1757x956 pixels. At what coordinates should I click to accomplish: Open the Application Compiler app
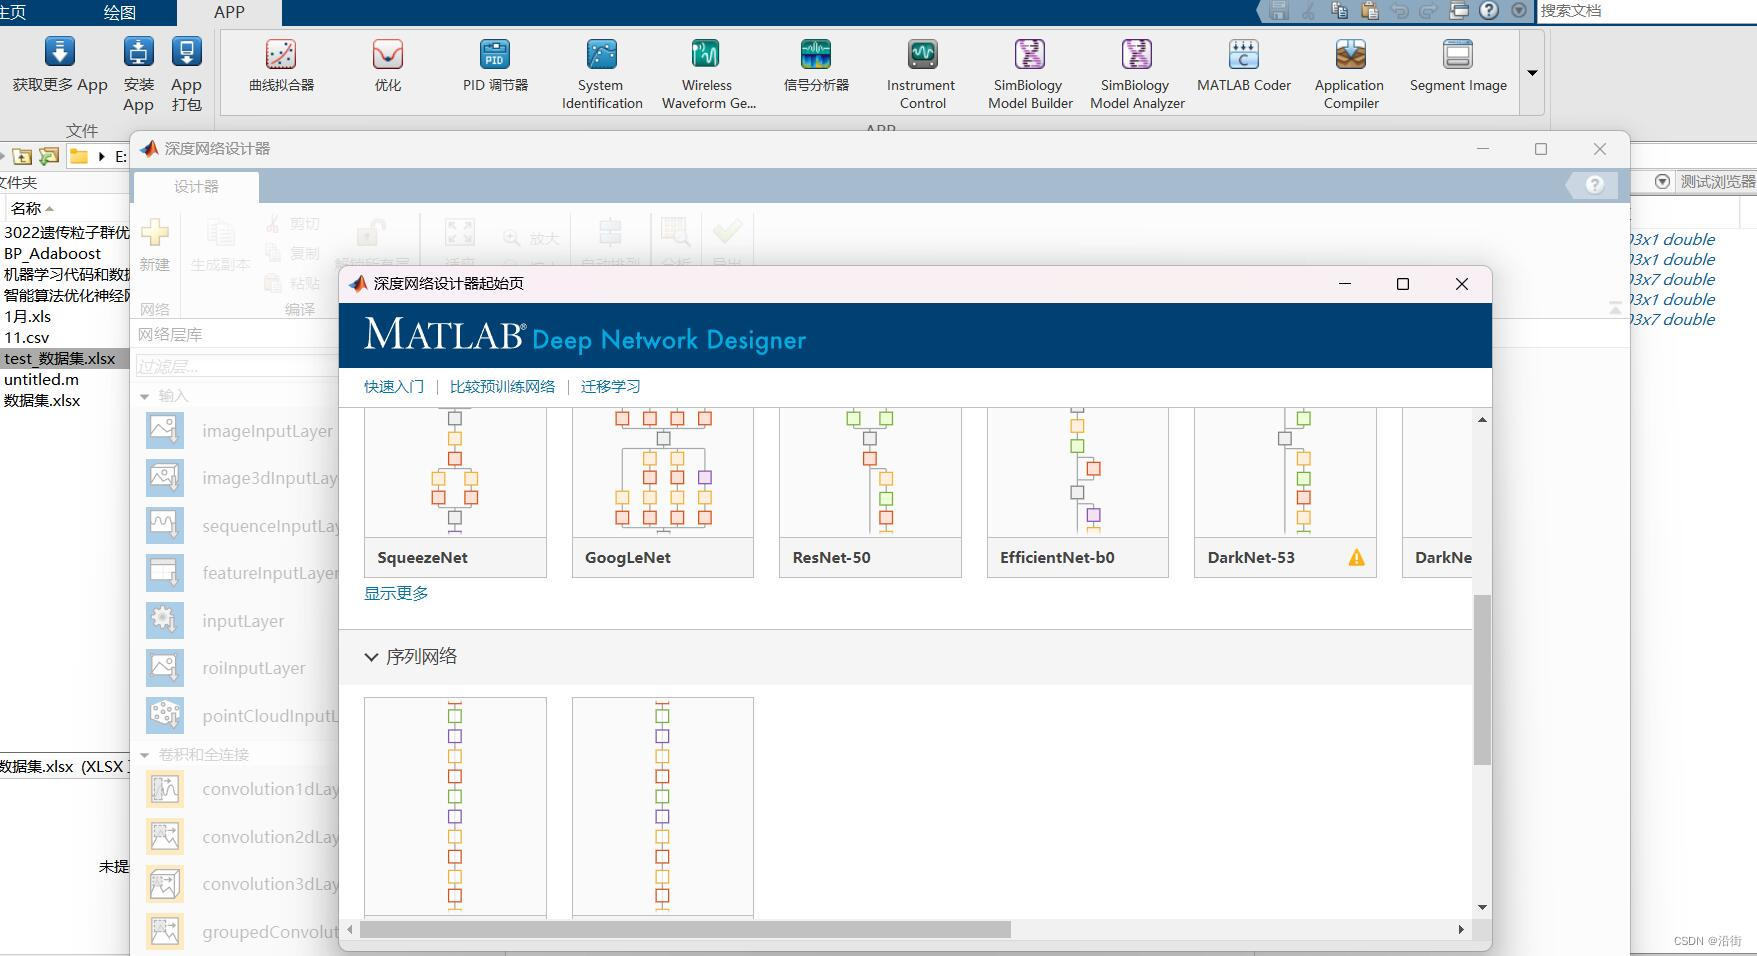pos(1350,55)
